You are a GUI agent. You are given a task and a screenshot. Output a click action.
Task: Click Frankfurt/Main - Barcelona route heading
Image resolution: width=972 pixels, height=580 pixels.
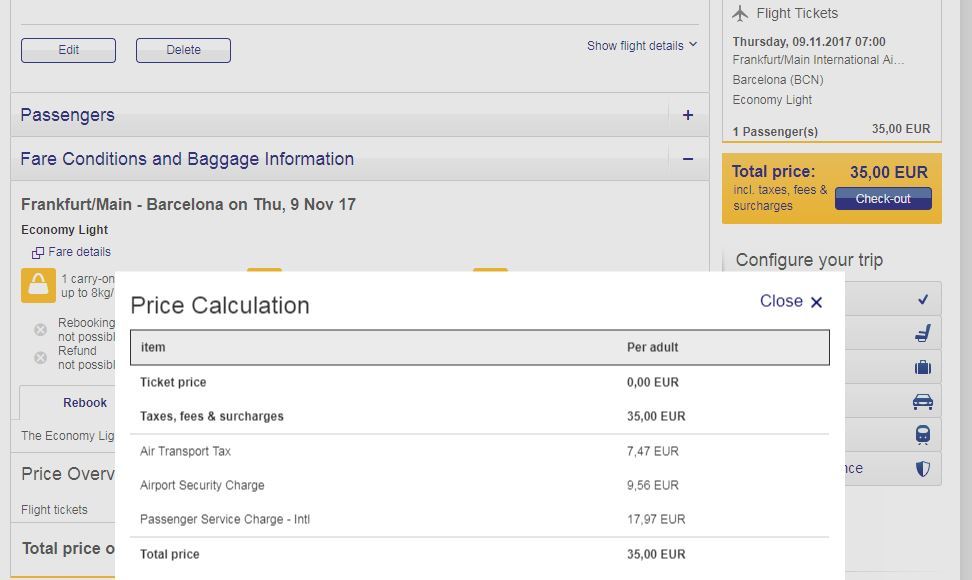188,204
